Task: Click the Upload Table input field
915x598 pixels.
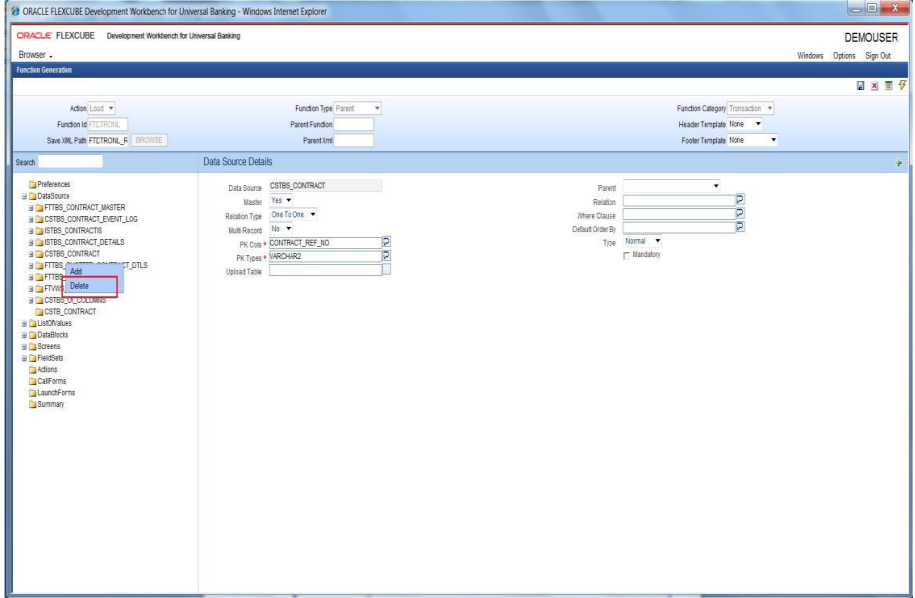Action: pyautogui.click(x=325, y=270)
